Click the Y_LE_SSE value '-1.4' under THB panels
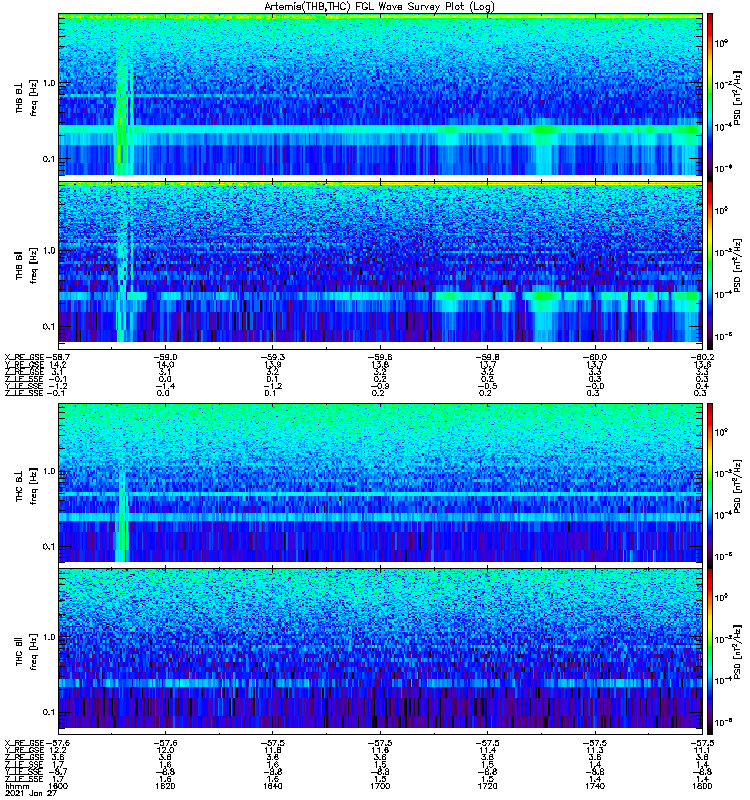The width and height of the screenshot is (750, 800). (165, 386)
